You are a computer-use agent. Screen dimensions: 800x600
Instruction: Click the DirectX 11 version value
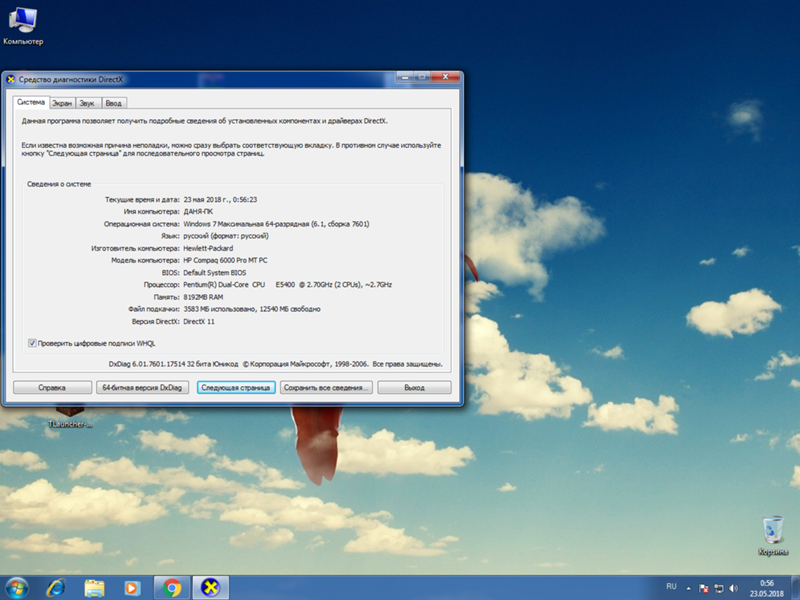(x=199, y=321)
